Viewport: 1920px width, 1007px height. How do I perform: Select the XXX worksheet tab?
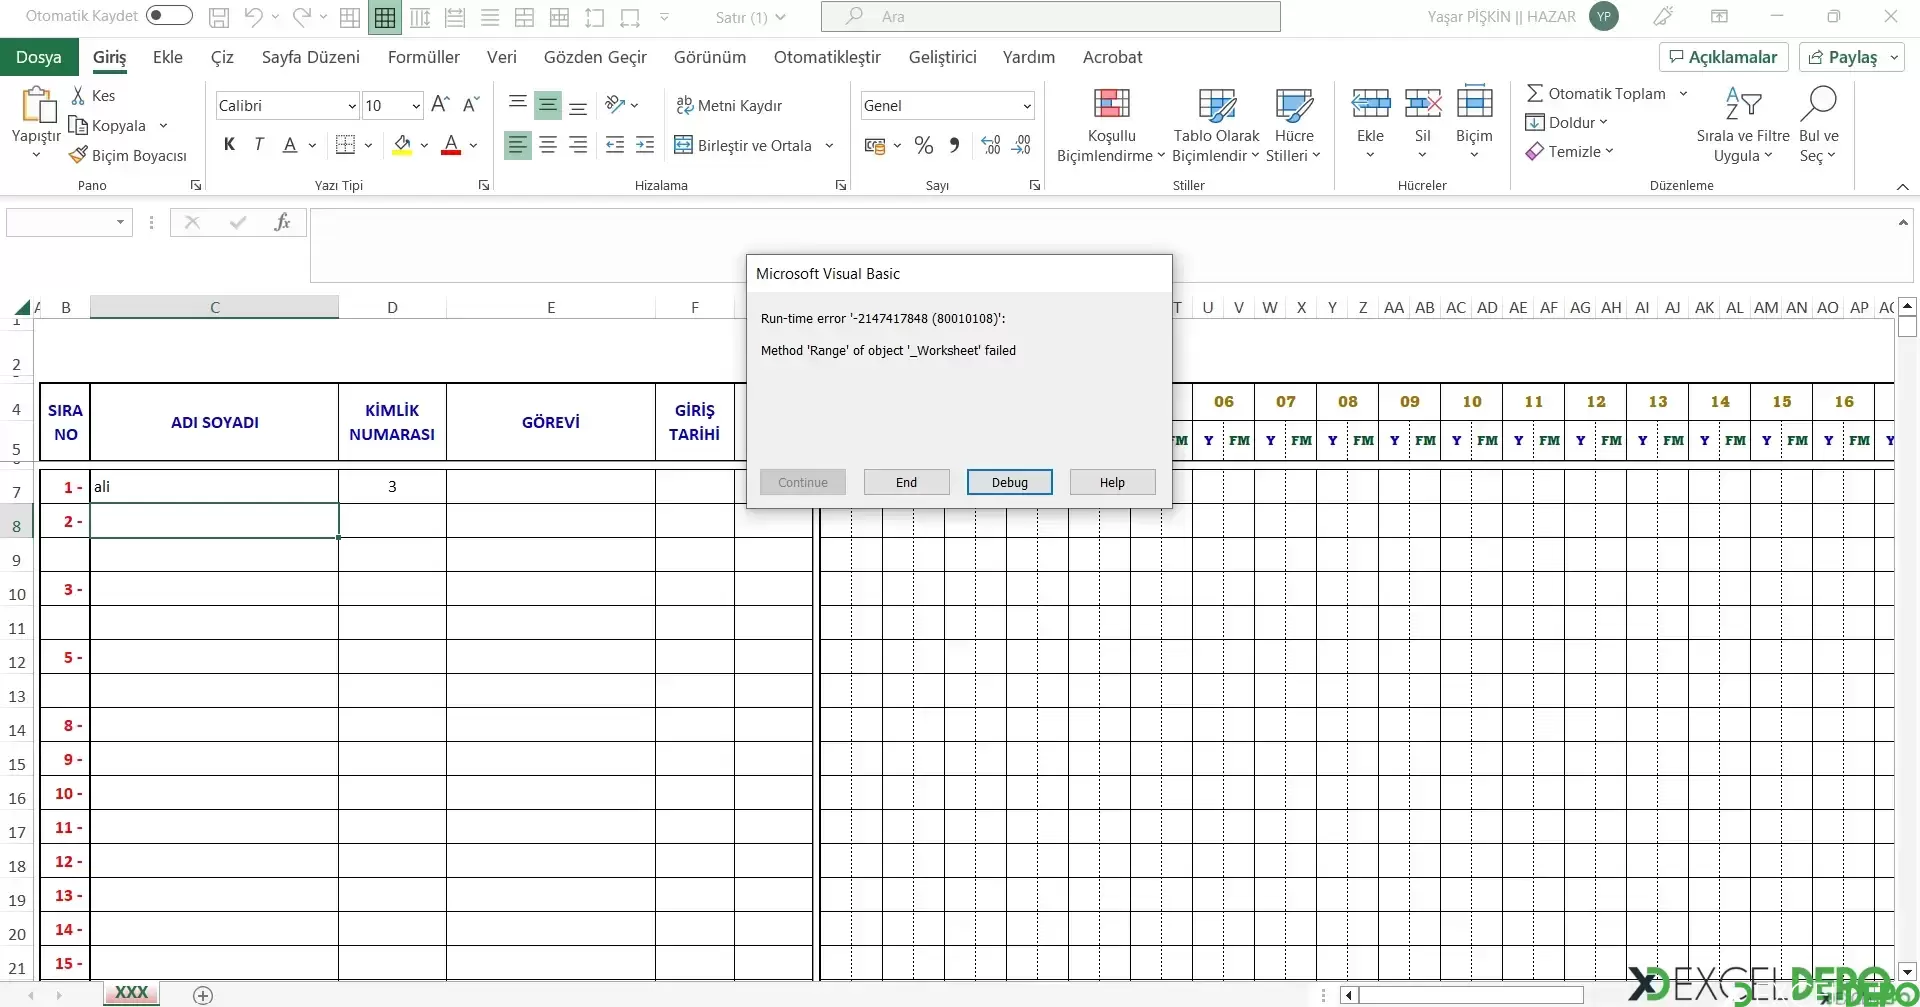pos(131,993)
